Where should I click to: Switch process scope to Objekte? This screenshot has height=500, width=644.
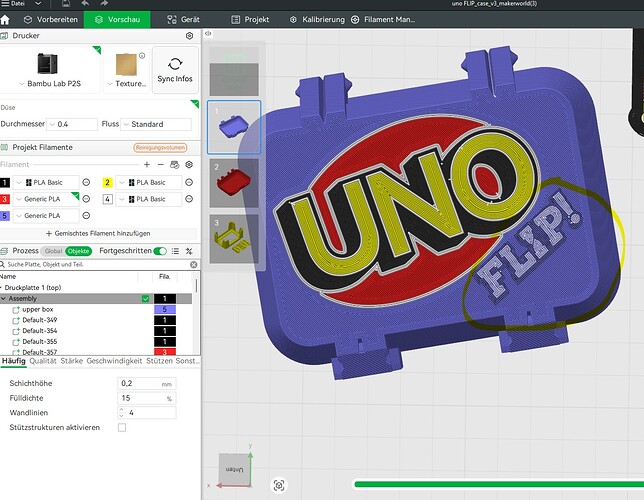(x=78, y=251)
